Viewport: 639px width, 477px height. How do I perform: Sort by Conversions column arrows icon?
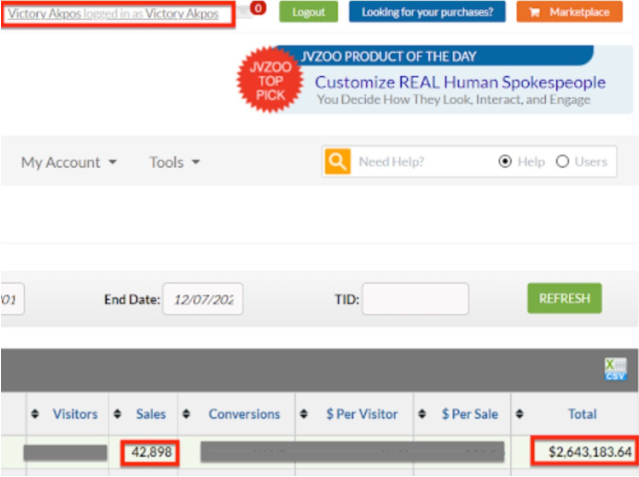pyautogui.click(x=186, y=414)
